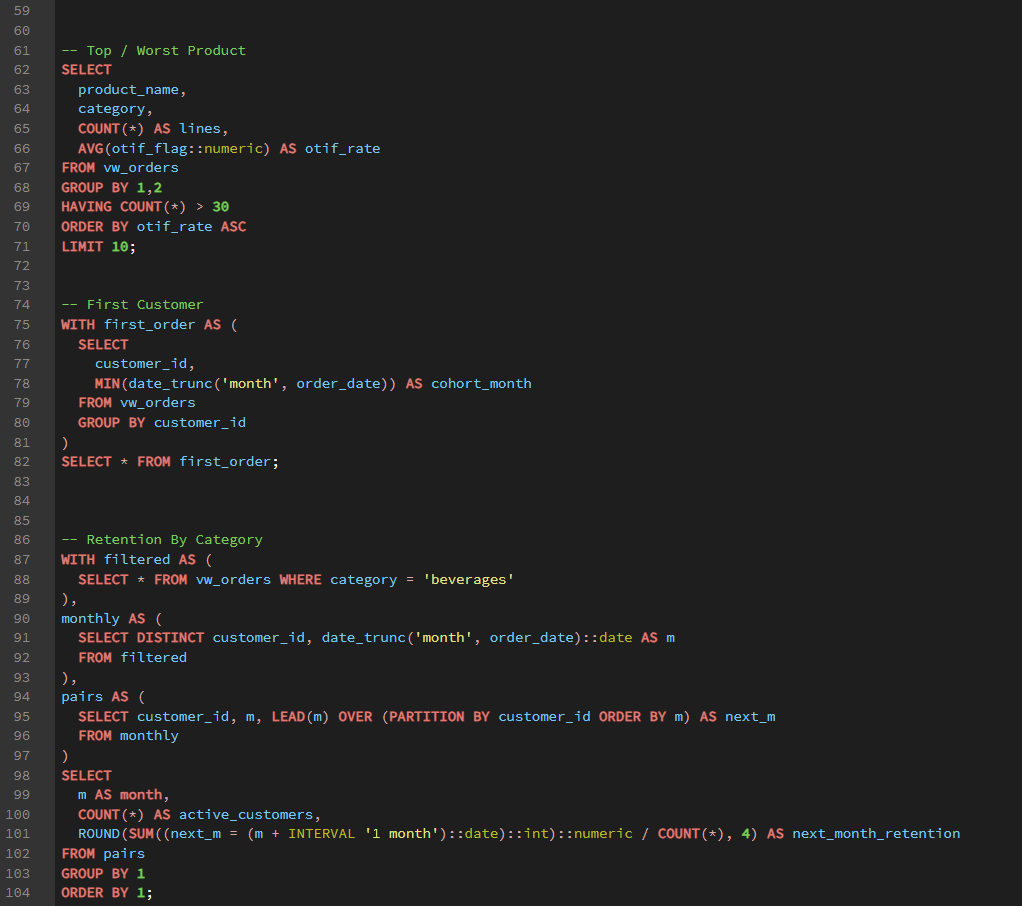
Task: Click the DISTINCT keyword on line 91
Action: coord(174,637)
